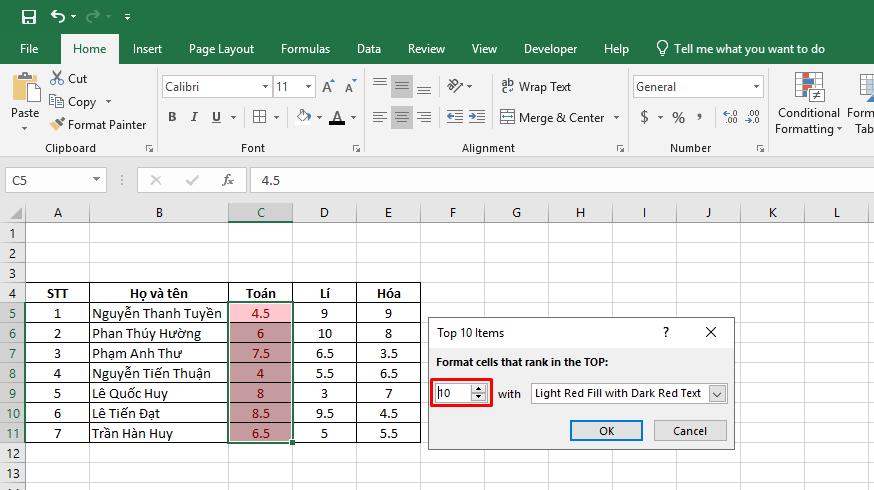This screenshot has width=874, height=490.
Task: Decrease indent
Action: pos(455,117)
